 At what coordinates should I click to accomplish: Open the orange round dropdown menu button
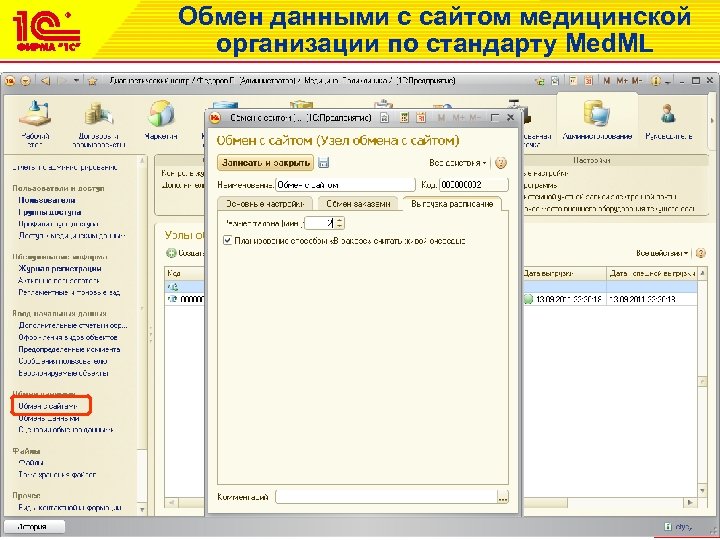pos(26,81)
